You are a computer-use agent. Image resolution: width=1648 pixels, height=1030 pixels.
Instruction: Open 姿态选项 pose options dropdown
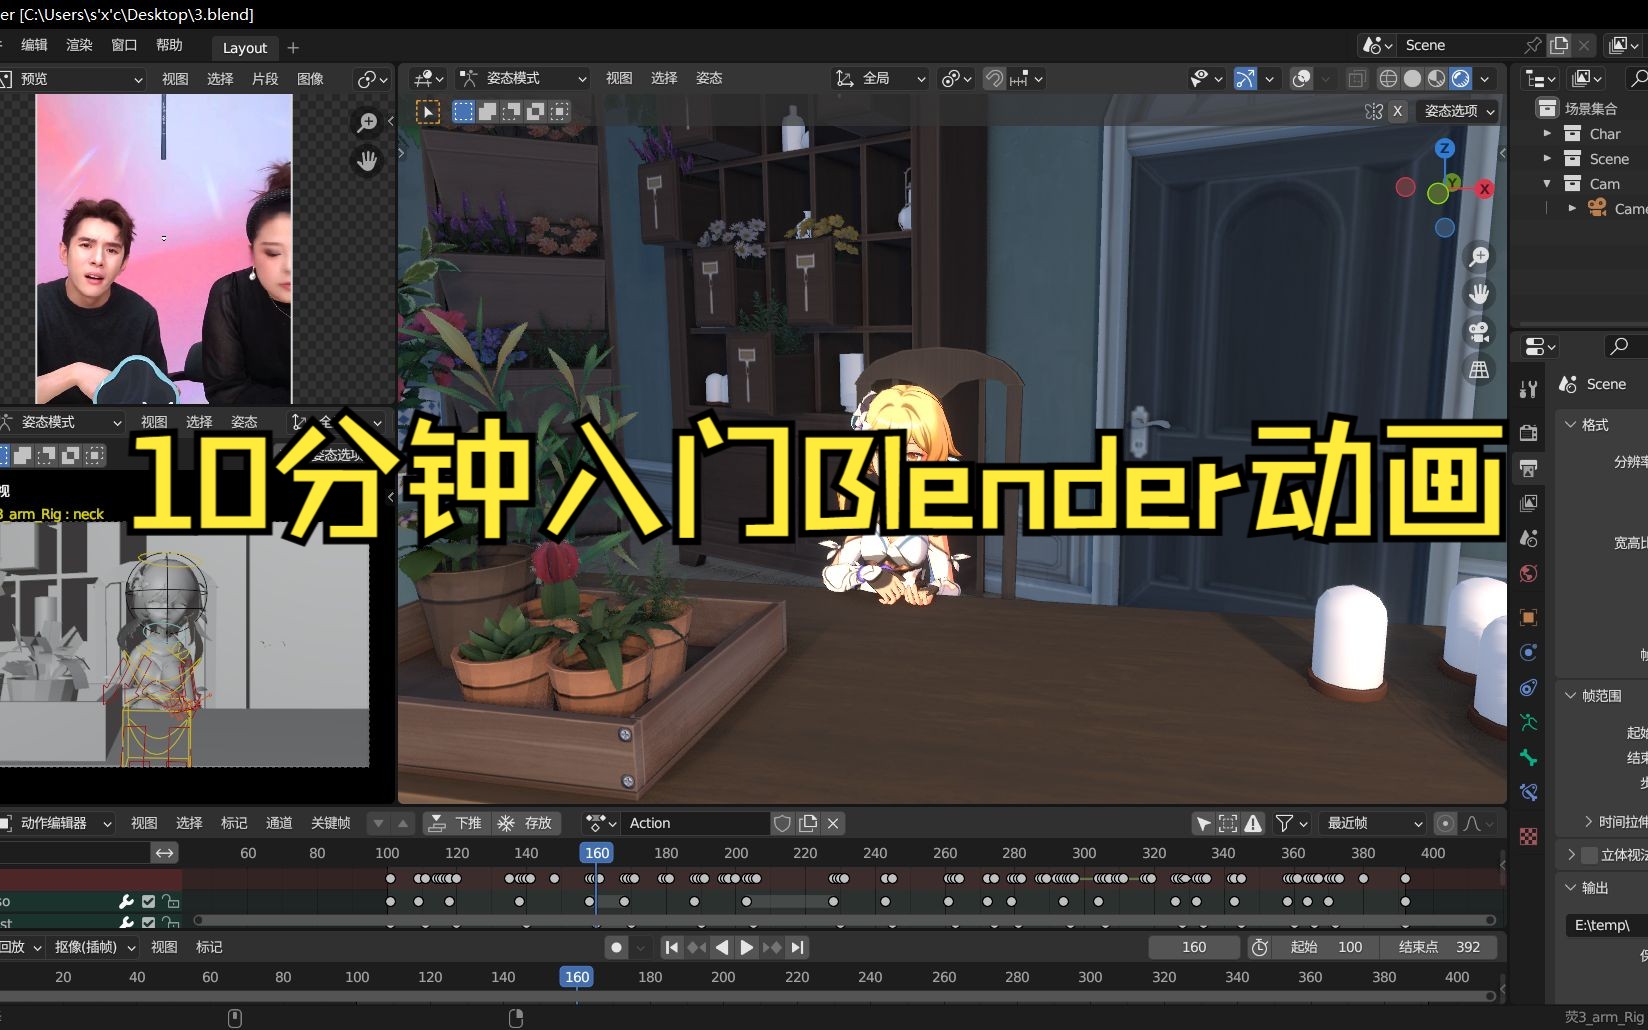click(x=1459, y=111)
